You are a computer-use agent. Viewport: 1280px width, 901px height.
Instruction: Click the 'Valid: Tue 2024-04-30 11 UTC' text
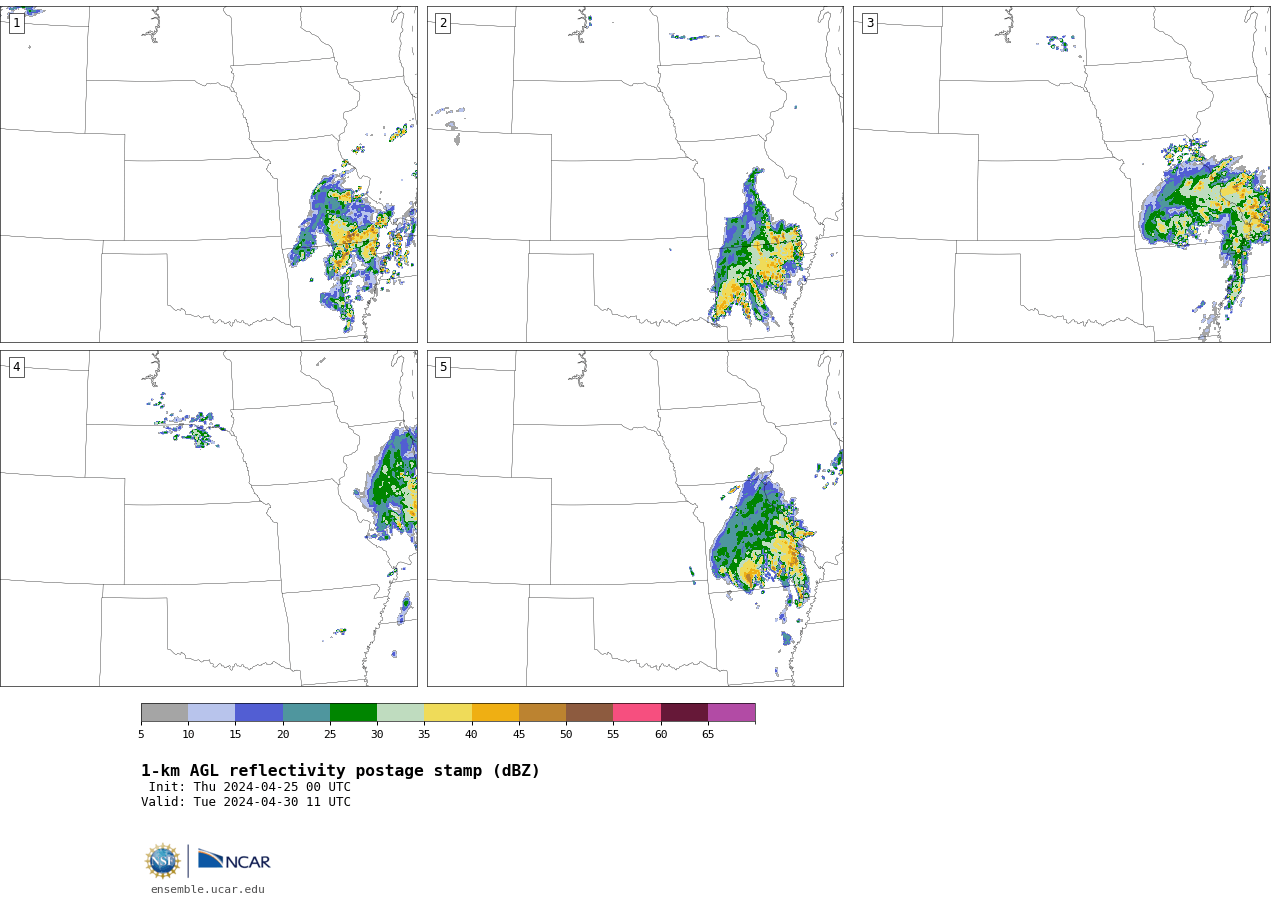coord(246,802)
